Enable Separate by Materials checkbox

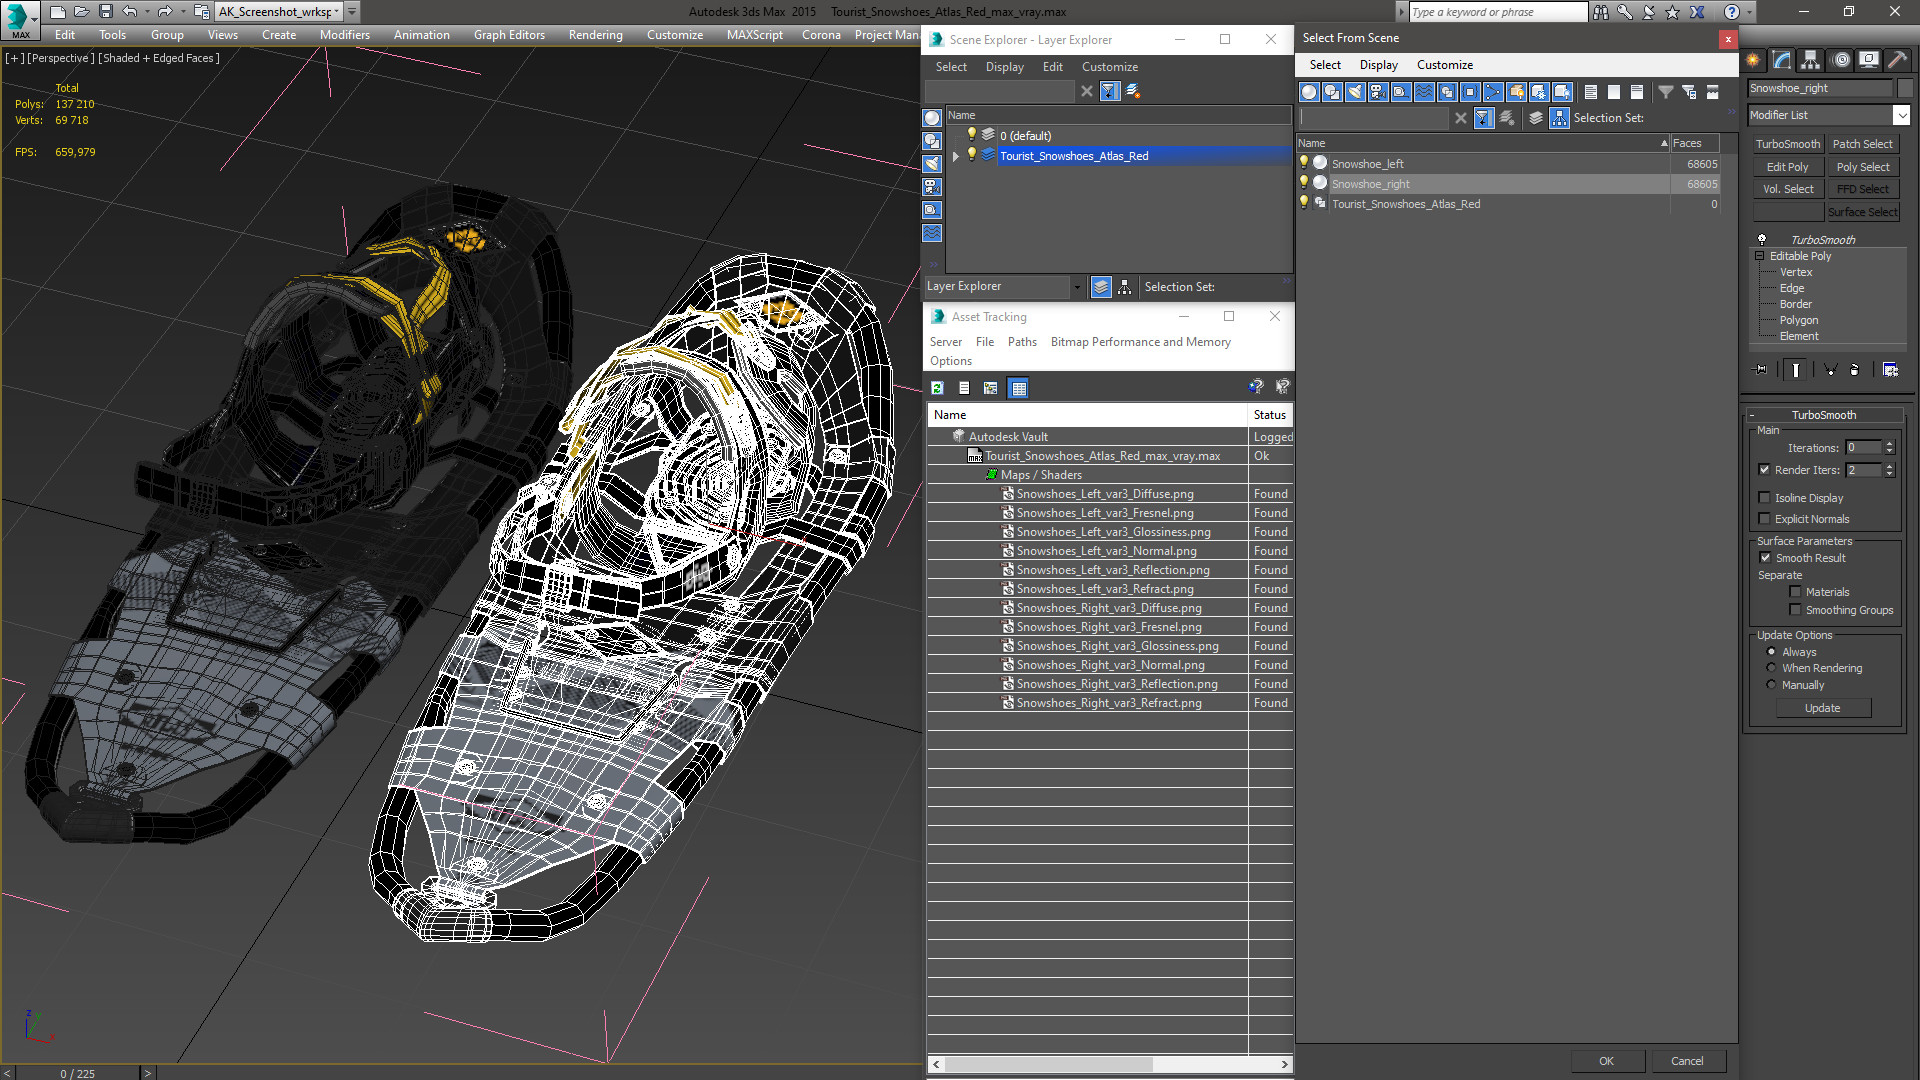pos(1795,592)
